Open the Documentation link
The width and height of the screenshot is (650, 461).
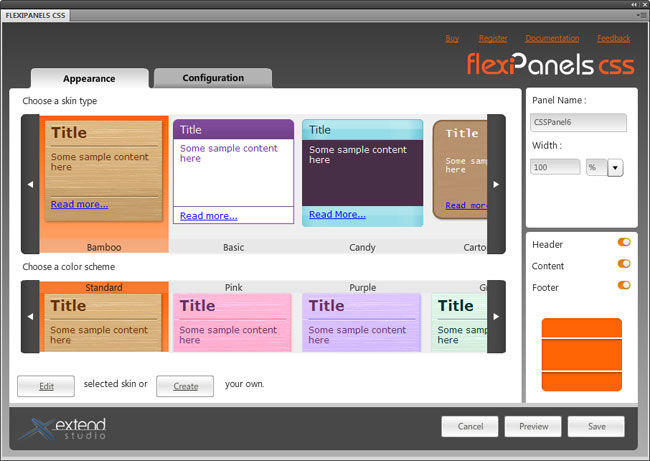[552, 39]
